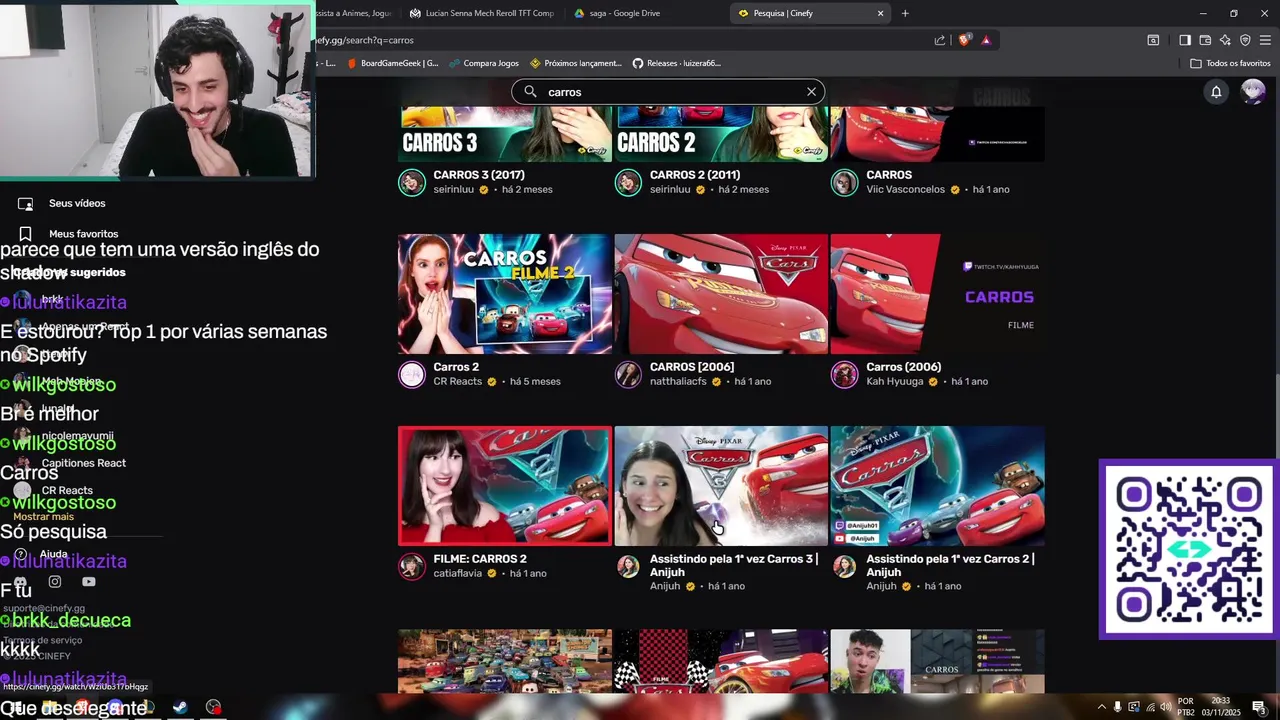This screenshot has width=1280, height=720.
Task: Open the Próximos lançamentos bookmark
Action: pos(576,63)
